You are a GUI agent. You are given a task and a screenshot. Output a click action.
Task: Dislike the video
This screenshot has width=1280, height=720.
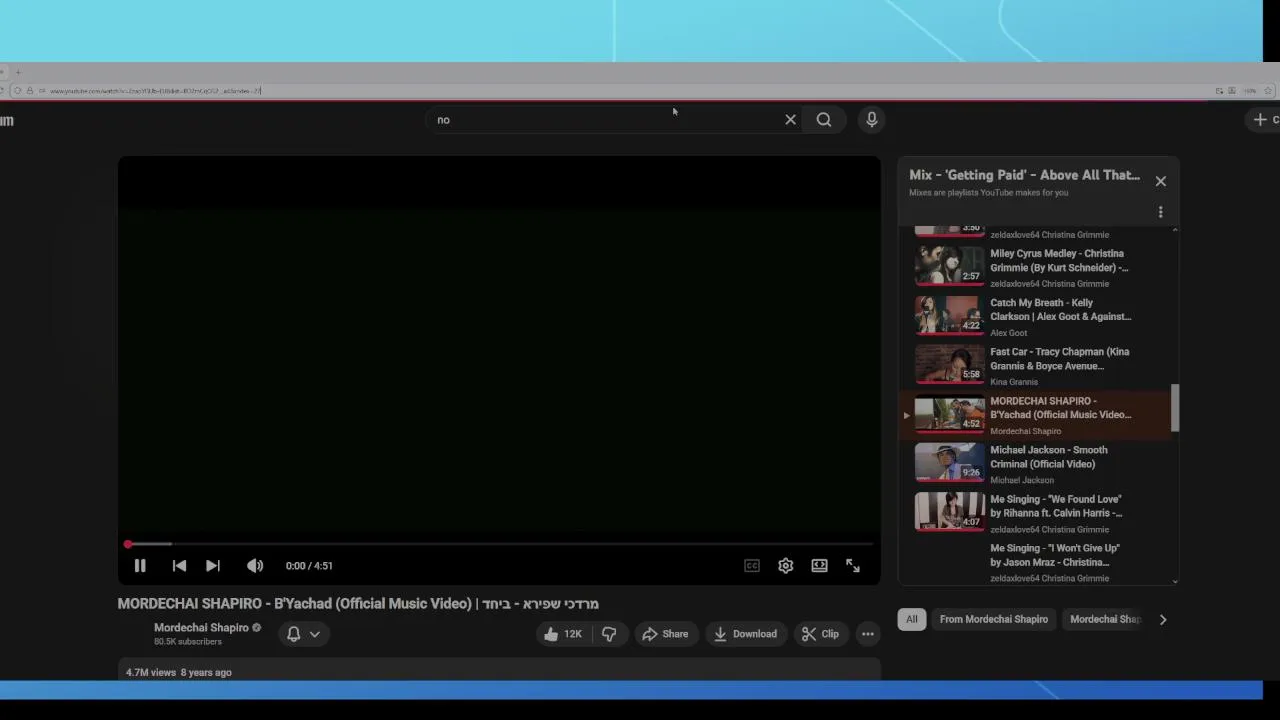click(609, 634)
